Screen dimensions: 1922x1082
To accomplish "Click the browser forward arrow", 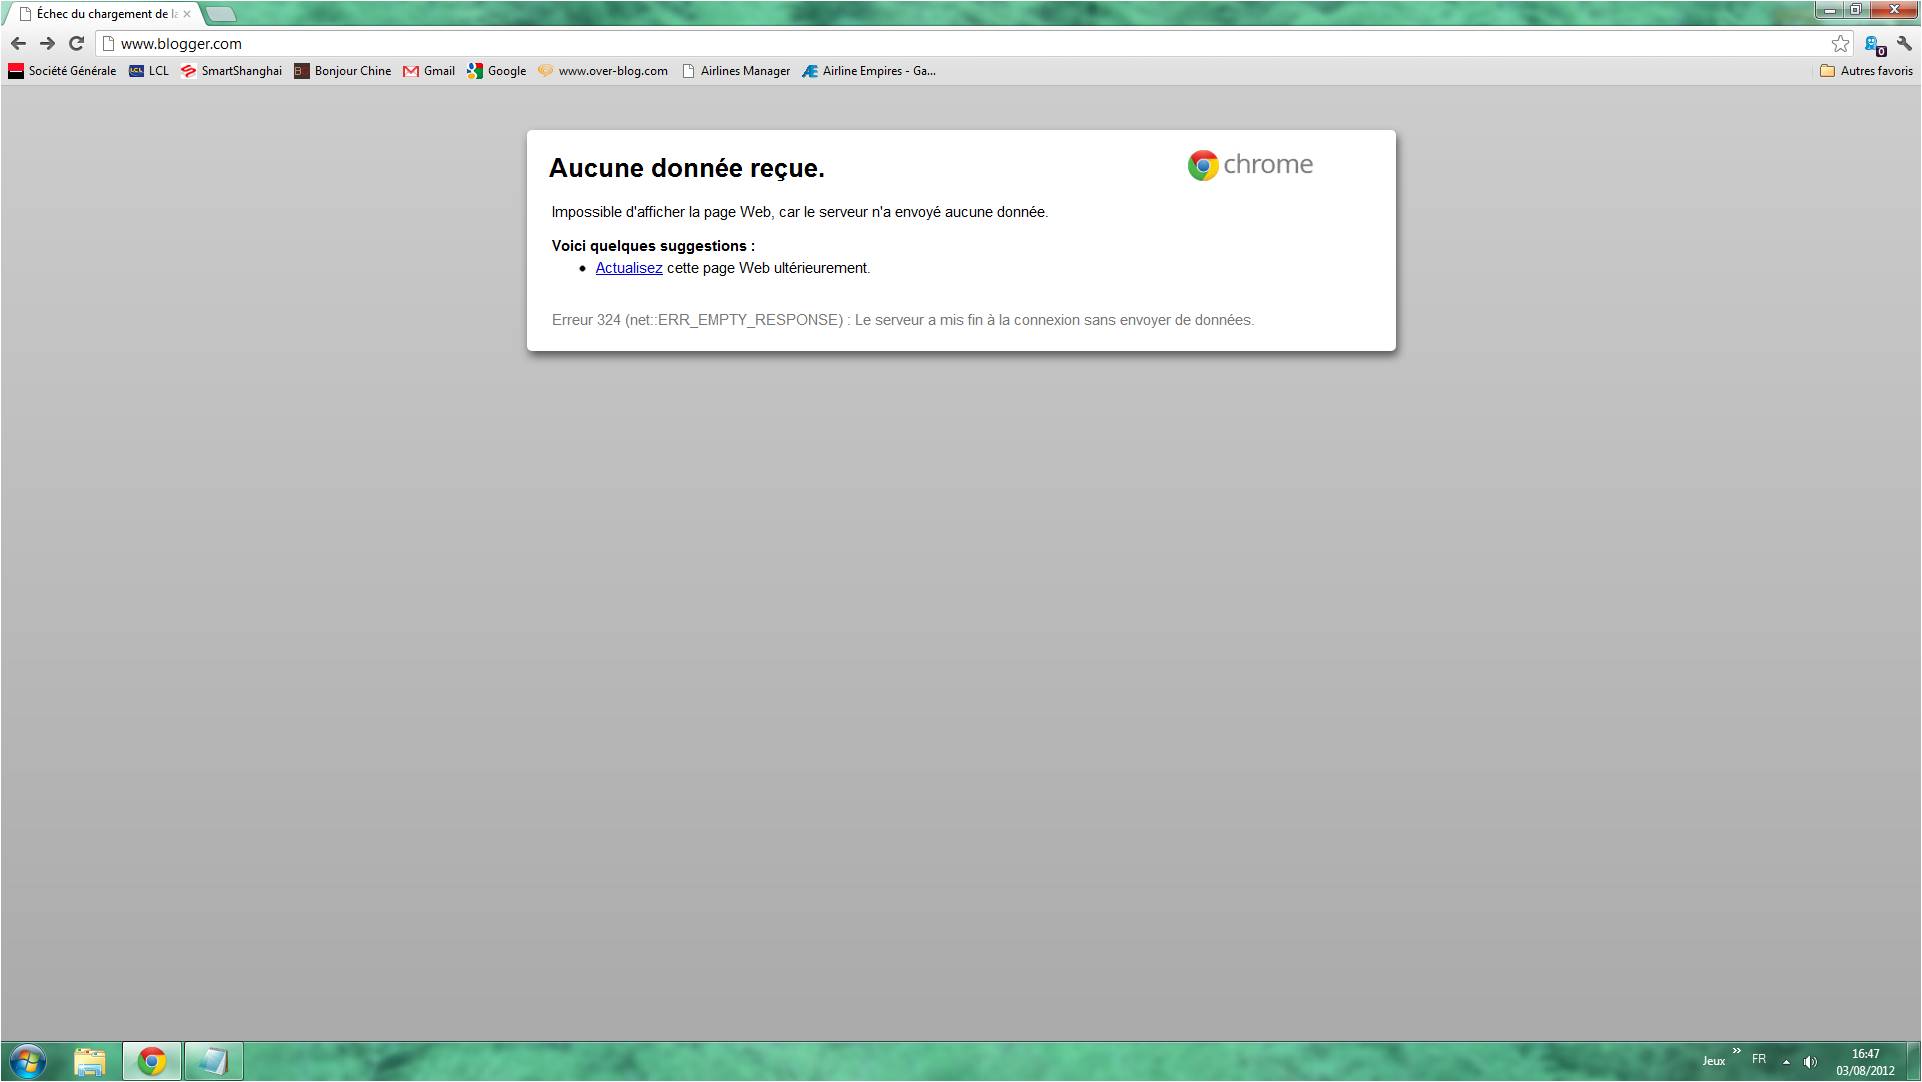I will click(x=47, y=43).
